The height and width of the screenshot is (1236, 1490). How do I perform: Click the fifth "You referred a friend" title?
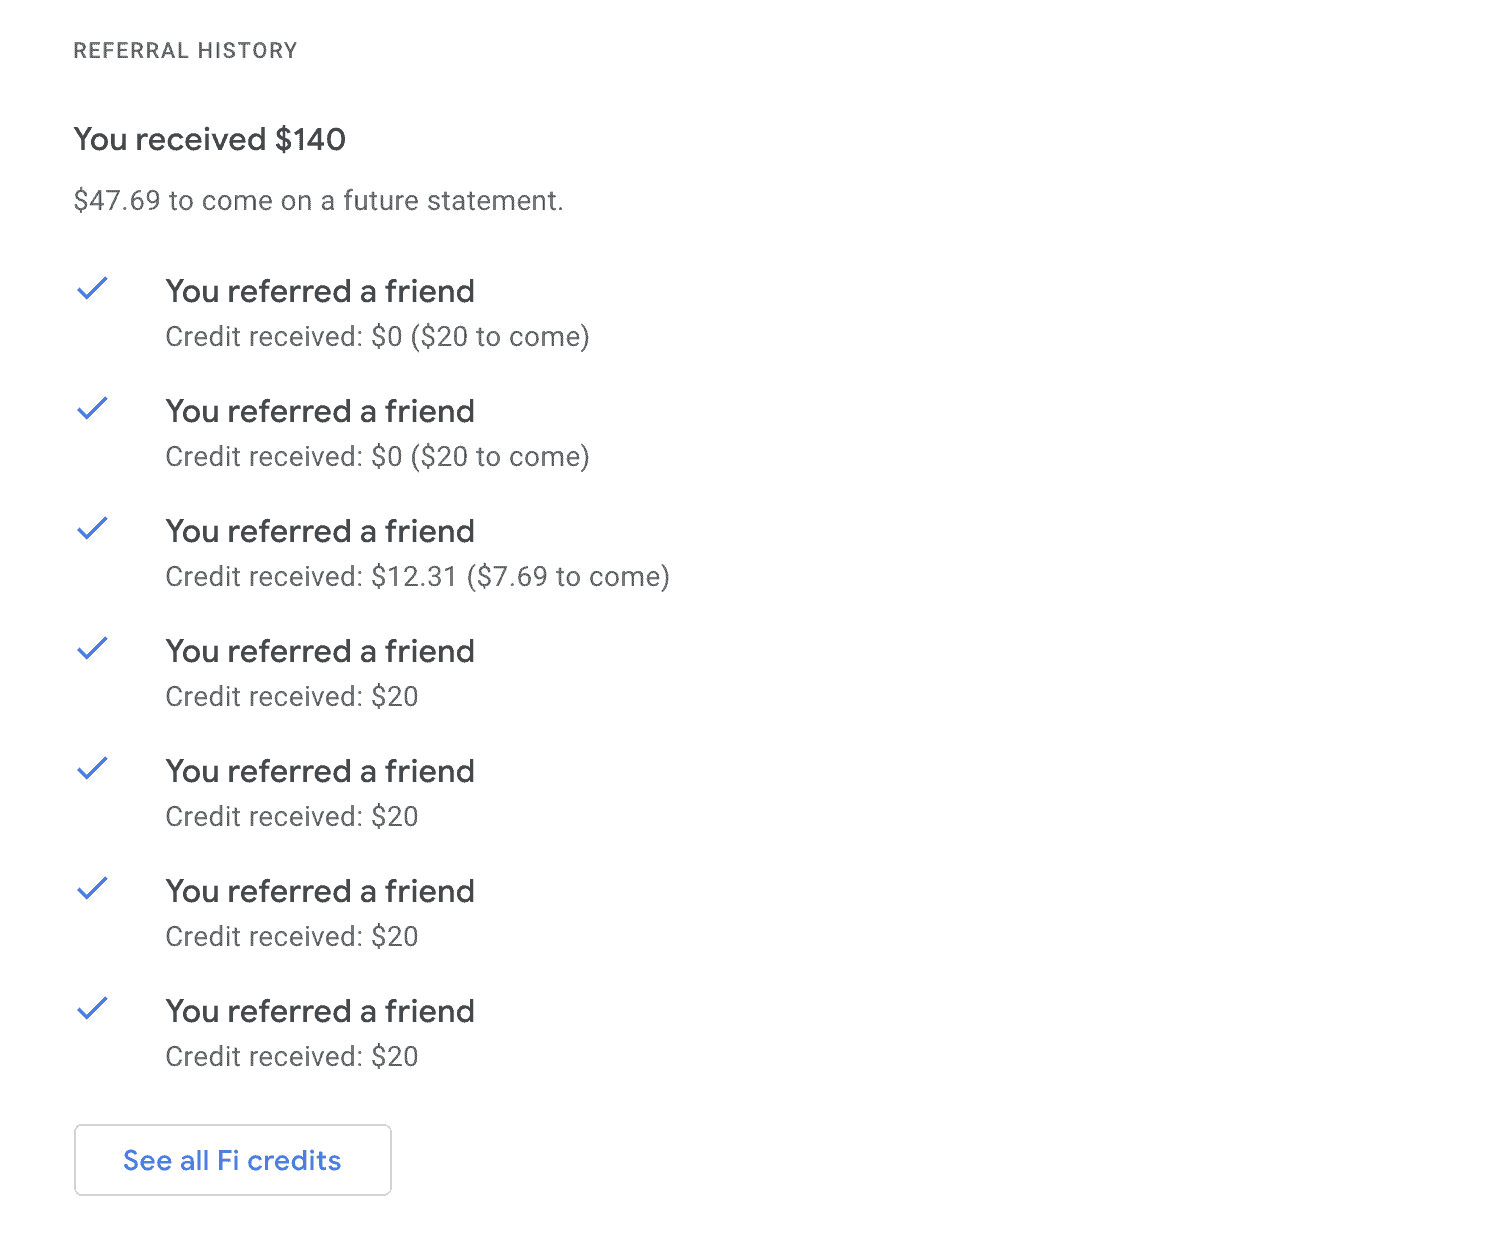320,771
